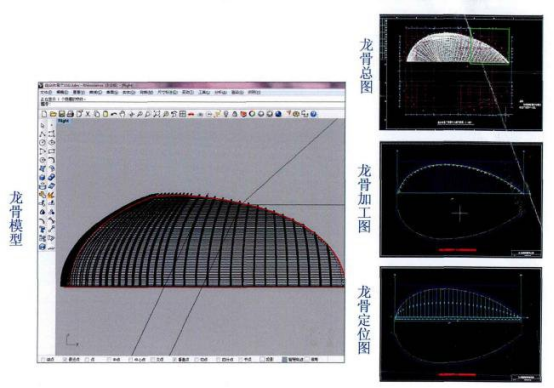Screen dimensions: 554x388
Task: Select the Box solid tool
Action: click(x=42, y=177)
